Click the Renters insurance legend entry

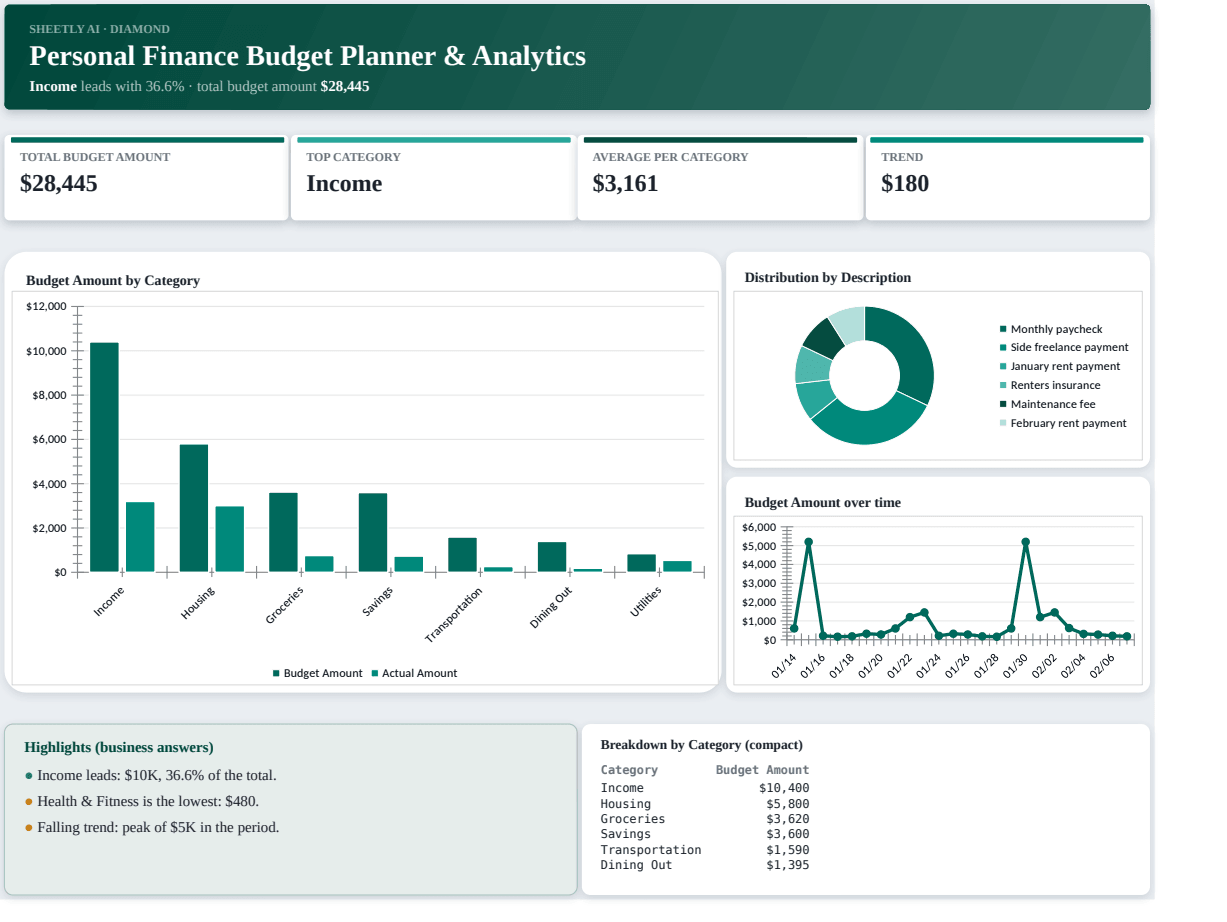[1050, 386]
